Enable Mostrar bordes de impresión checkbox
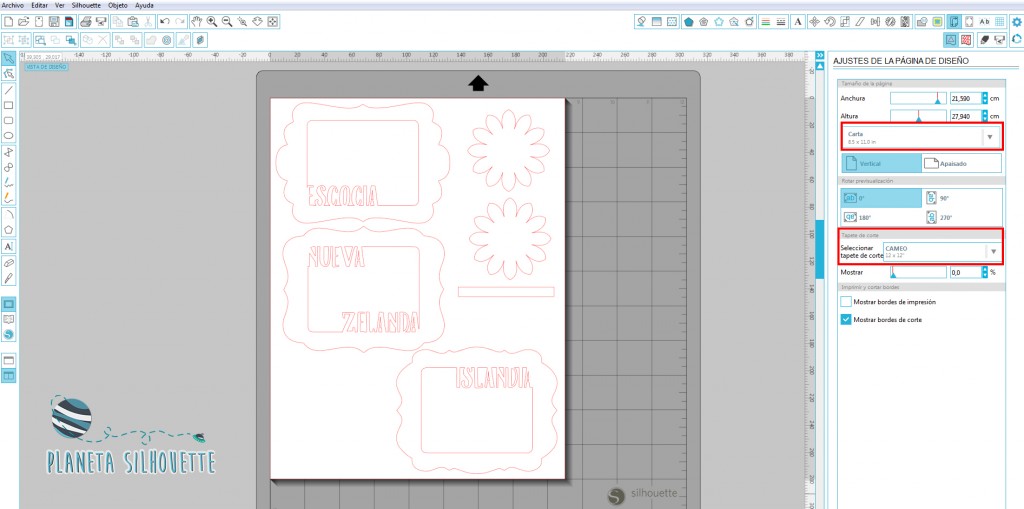Image resolution: width=1024 pixels, height=509 pixels. pos(846,301)
